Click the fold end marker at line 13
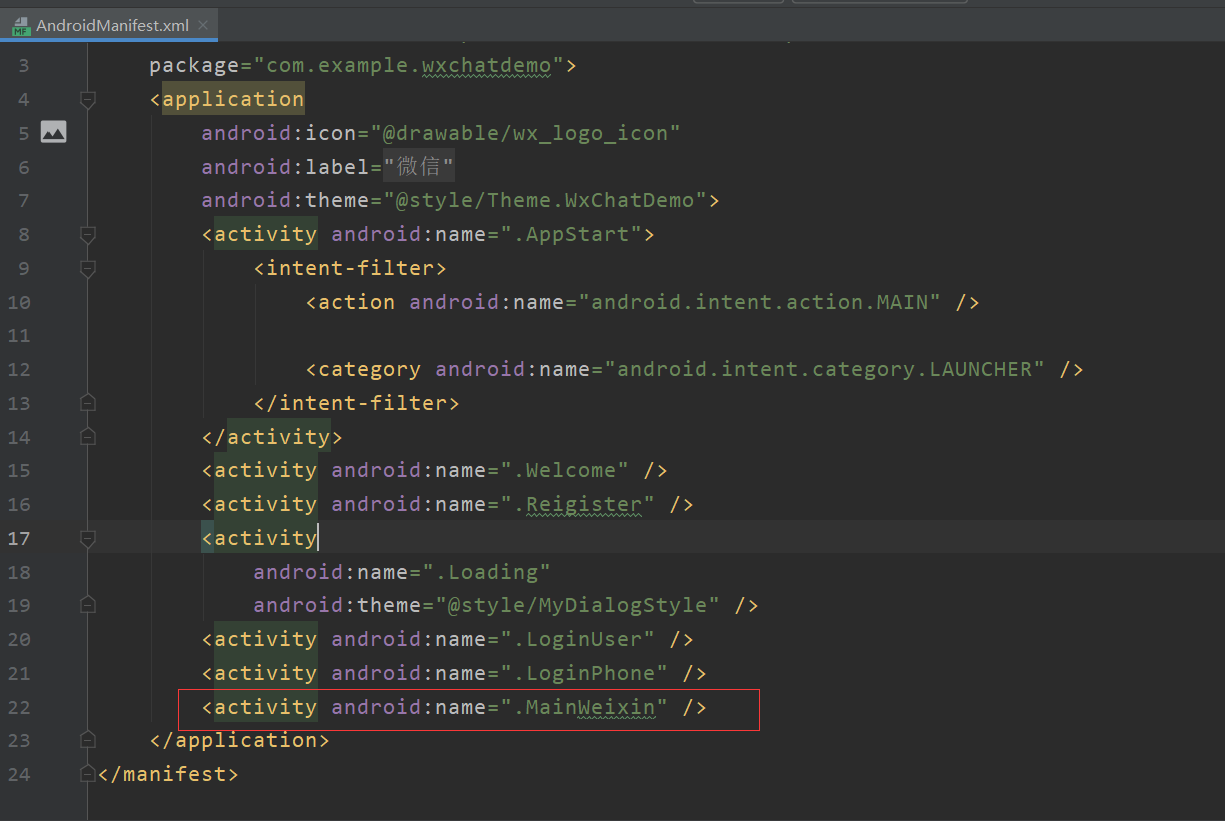The image size is (1225, 821). pos(87,403)
